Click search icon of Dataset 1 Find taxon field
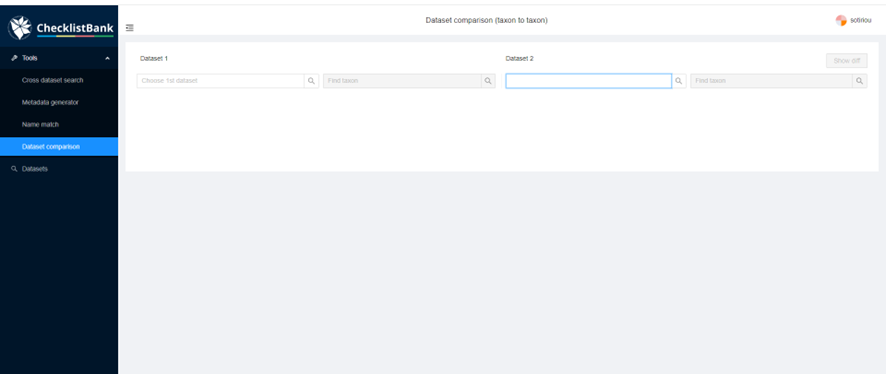 click(488, 81)
